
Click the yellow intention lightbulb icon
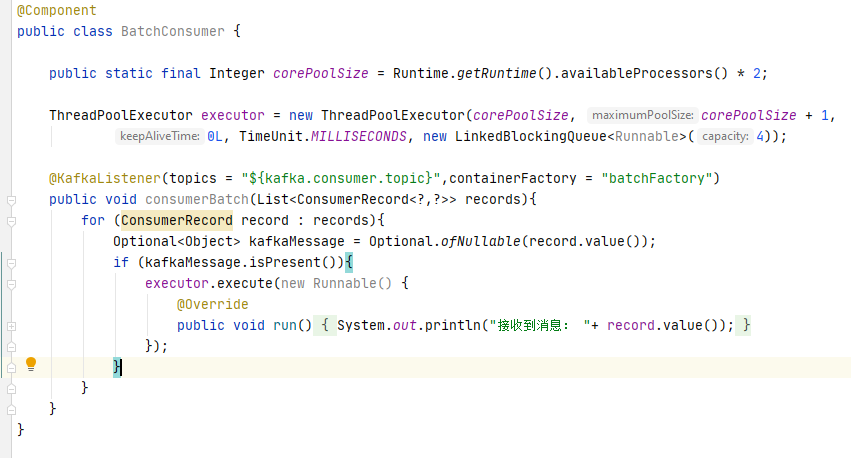point(31,364)
